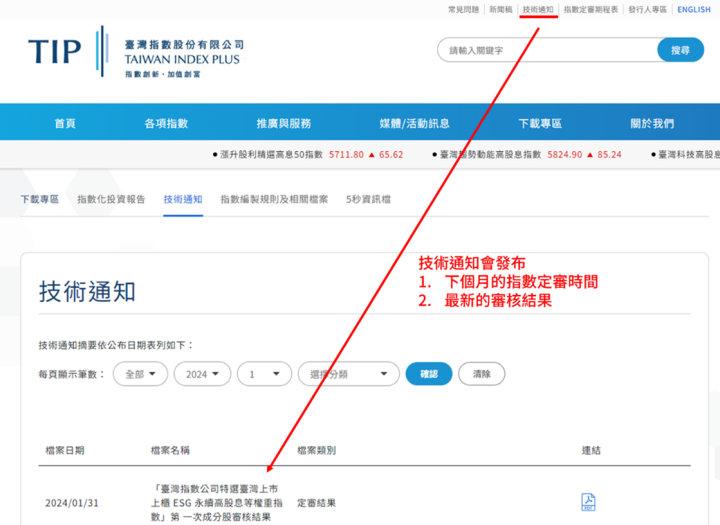The height and width of the screenshot is (525, 720).
Task: Click the TIP Taiwan Index Plus logo
Action: click(136, 51)
